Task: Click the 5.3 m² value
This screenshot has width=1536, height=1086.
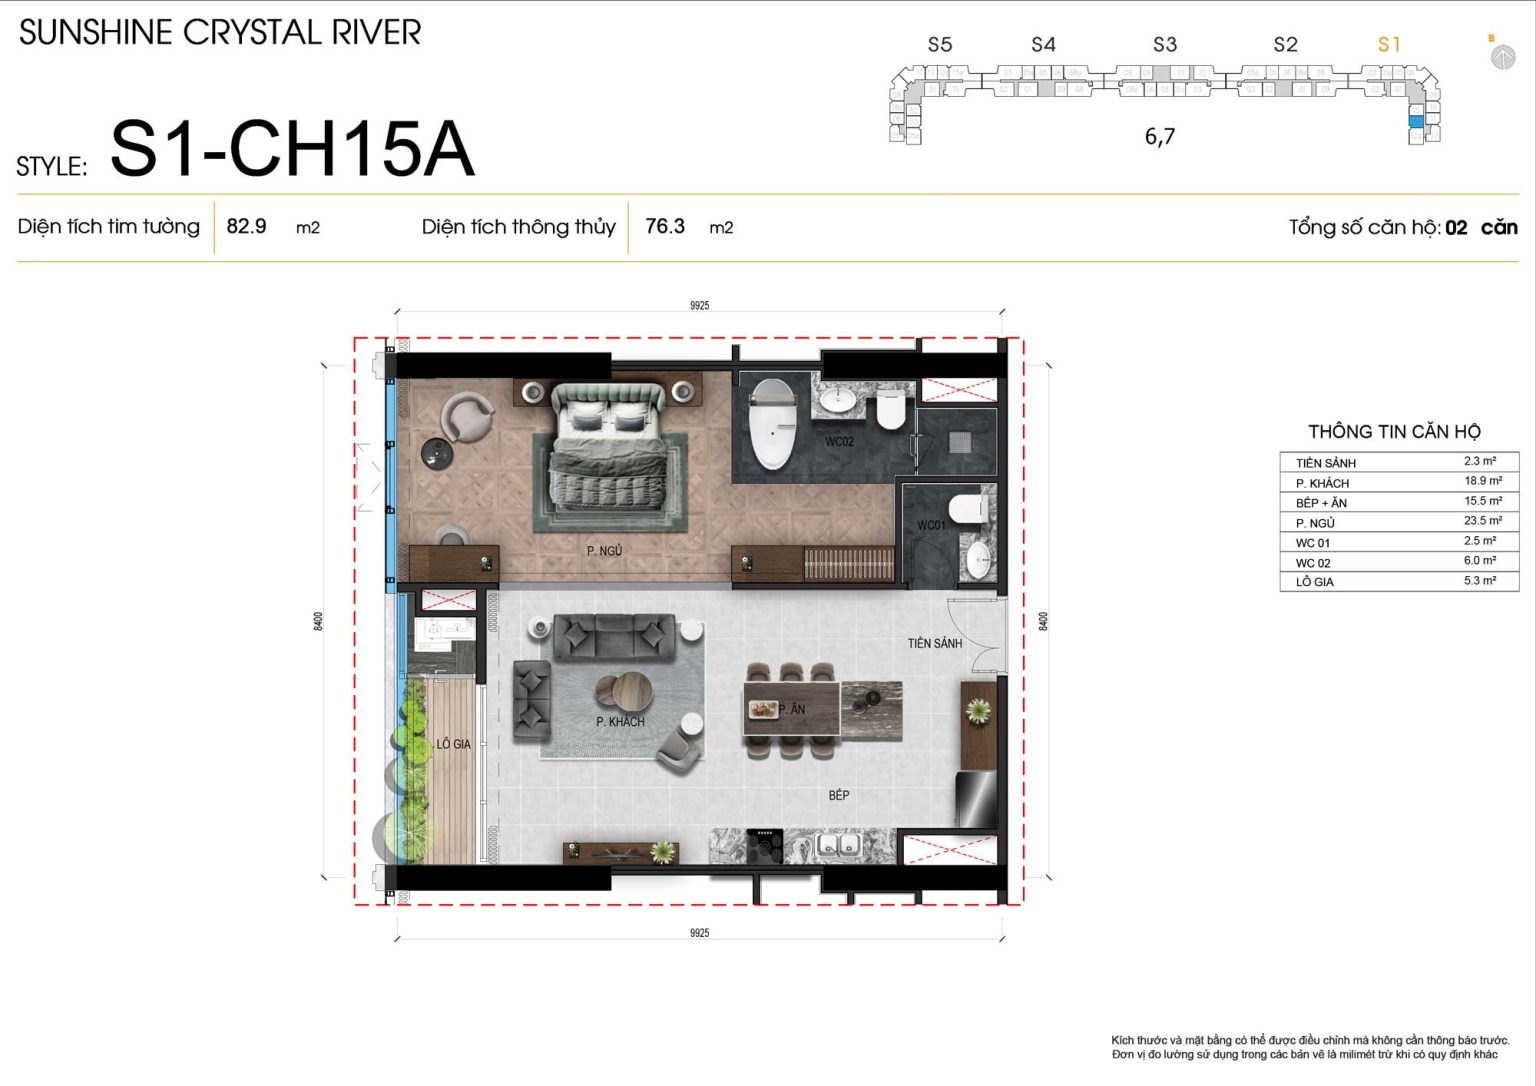Action: [1480, 580]
